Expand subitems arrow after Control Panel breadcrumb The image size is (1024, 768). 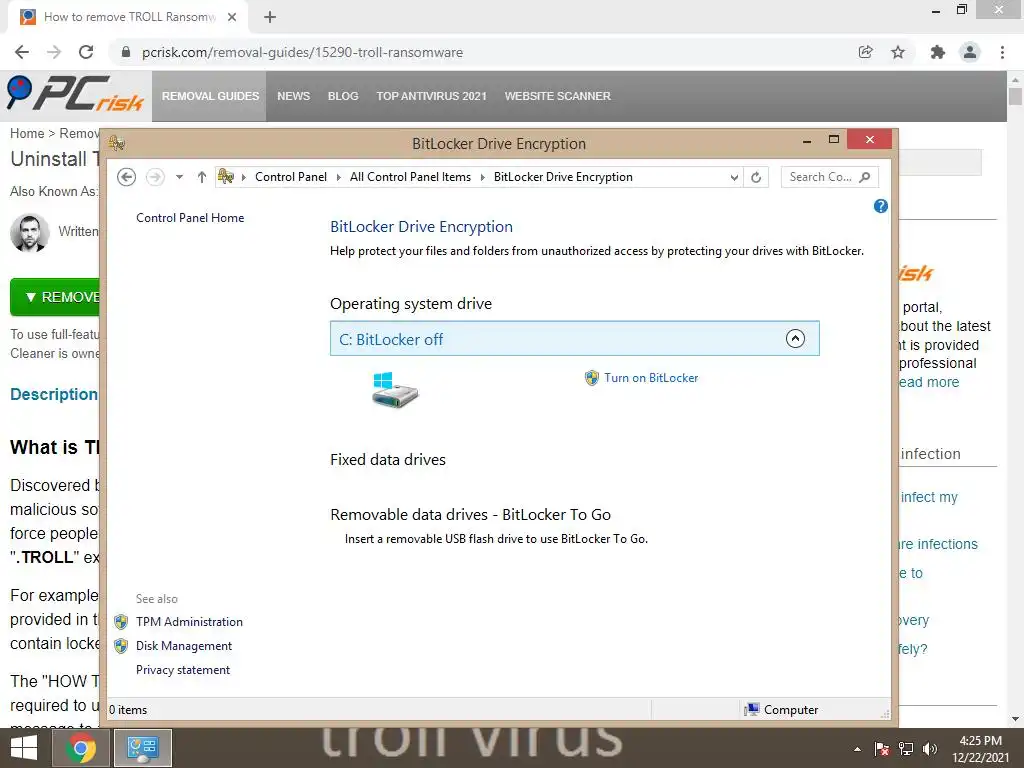click(x=338, y=177)
